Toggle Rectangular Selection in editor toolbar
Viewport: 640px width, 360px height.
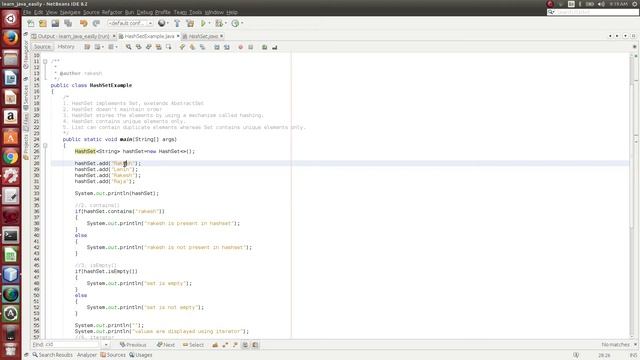[169, 47]
